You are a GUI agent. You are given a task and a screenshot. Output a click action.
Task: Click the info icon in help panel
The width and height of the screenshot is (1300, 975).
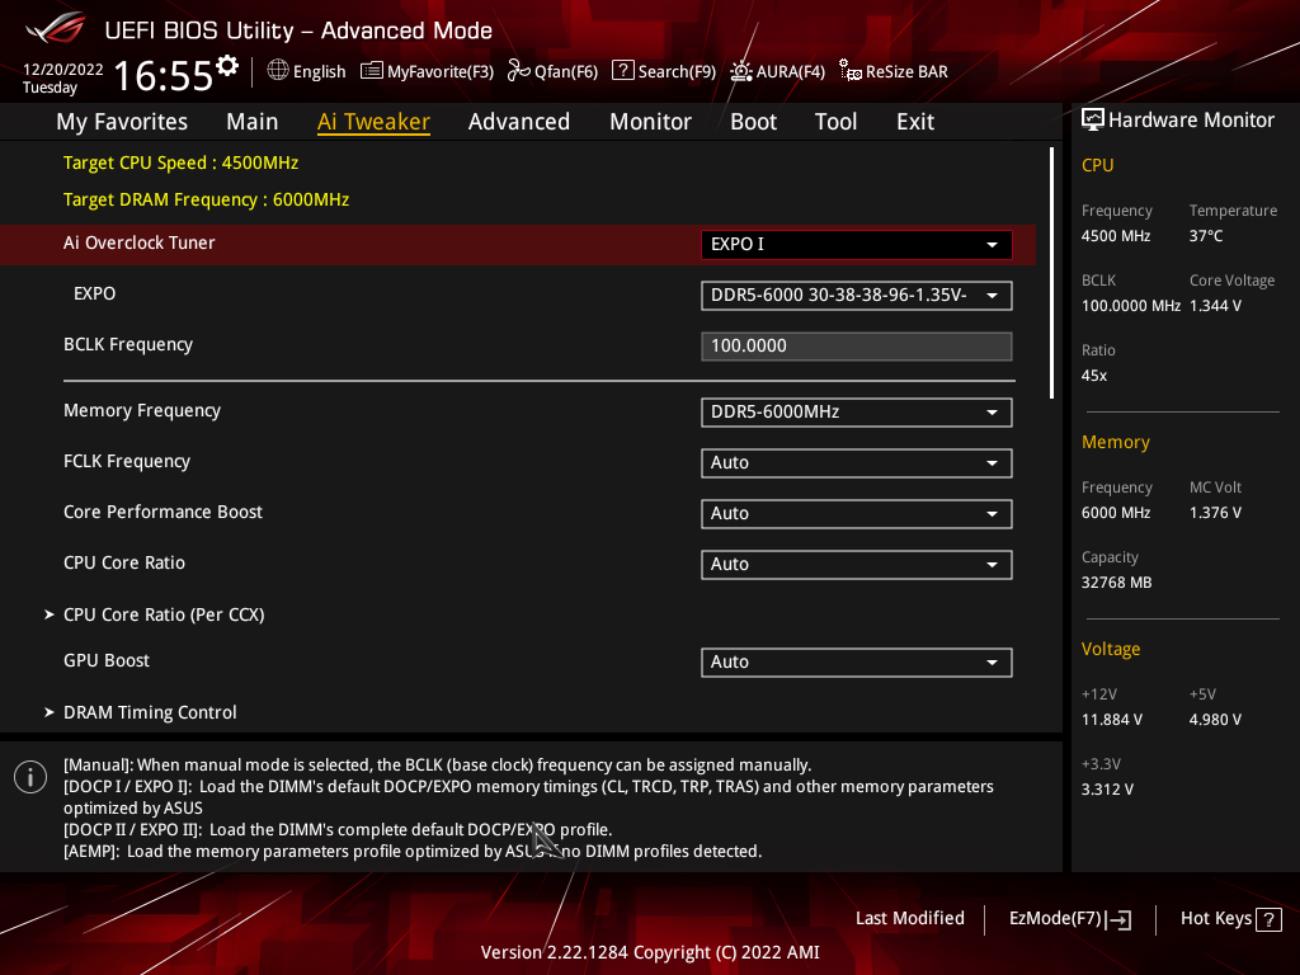tap(30, 777)
